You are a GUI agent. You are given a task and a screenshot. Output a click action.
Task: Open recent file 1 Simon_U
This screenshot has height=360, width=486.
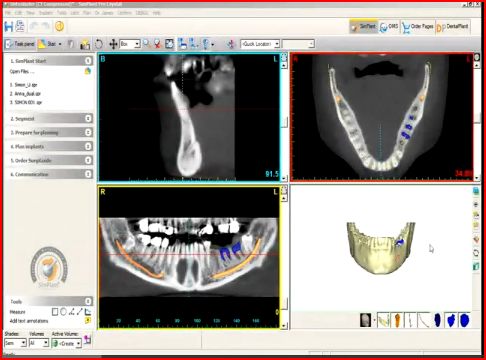click(x=23, y=85)
